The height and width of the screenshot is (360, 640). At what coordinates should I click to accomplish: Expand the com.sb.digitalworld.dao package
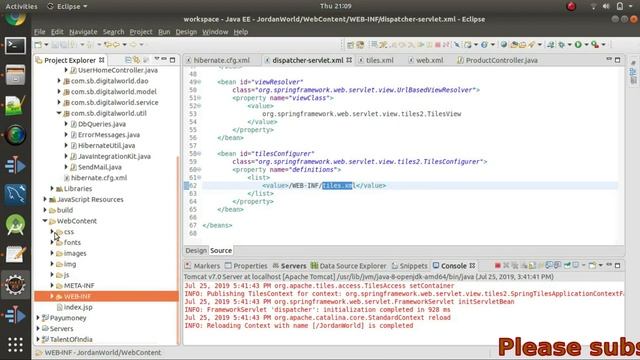pyautogui.click(x=59, y=81)
